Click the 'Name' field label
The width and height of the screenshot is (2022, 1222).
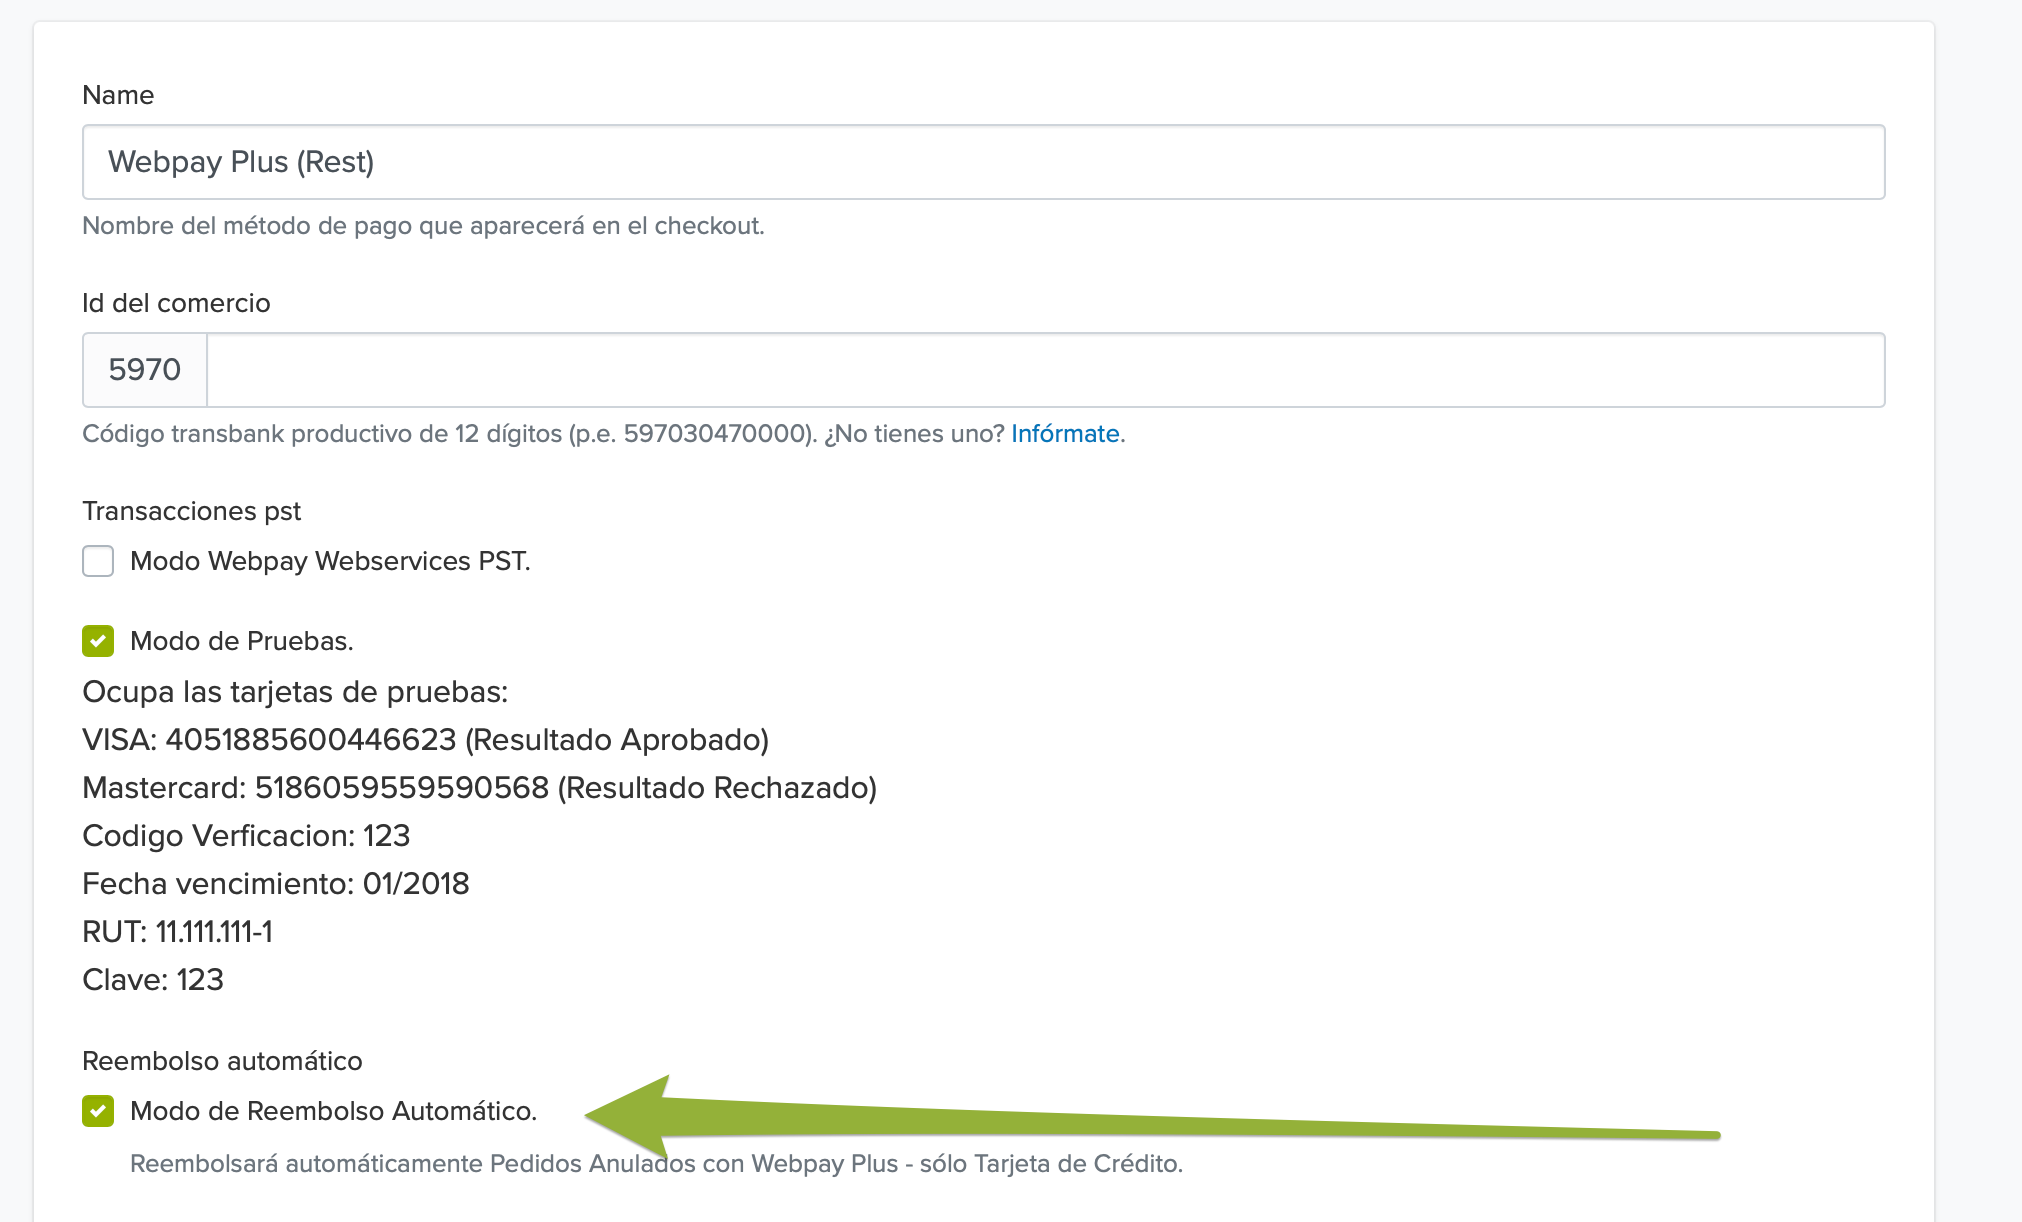(x=118, y=95)
